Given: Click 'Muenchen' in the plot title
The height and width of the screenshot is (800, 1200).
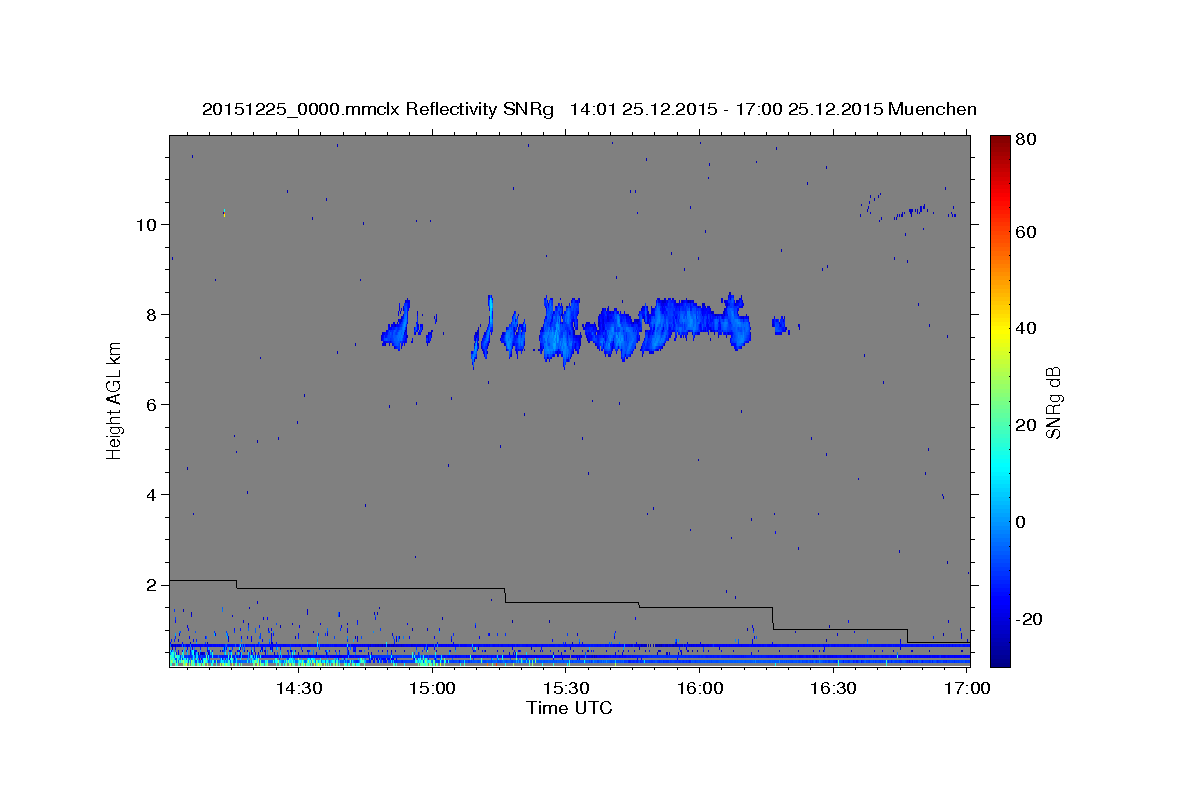Looking at the screenshot, I should point(932,109).
